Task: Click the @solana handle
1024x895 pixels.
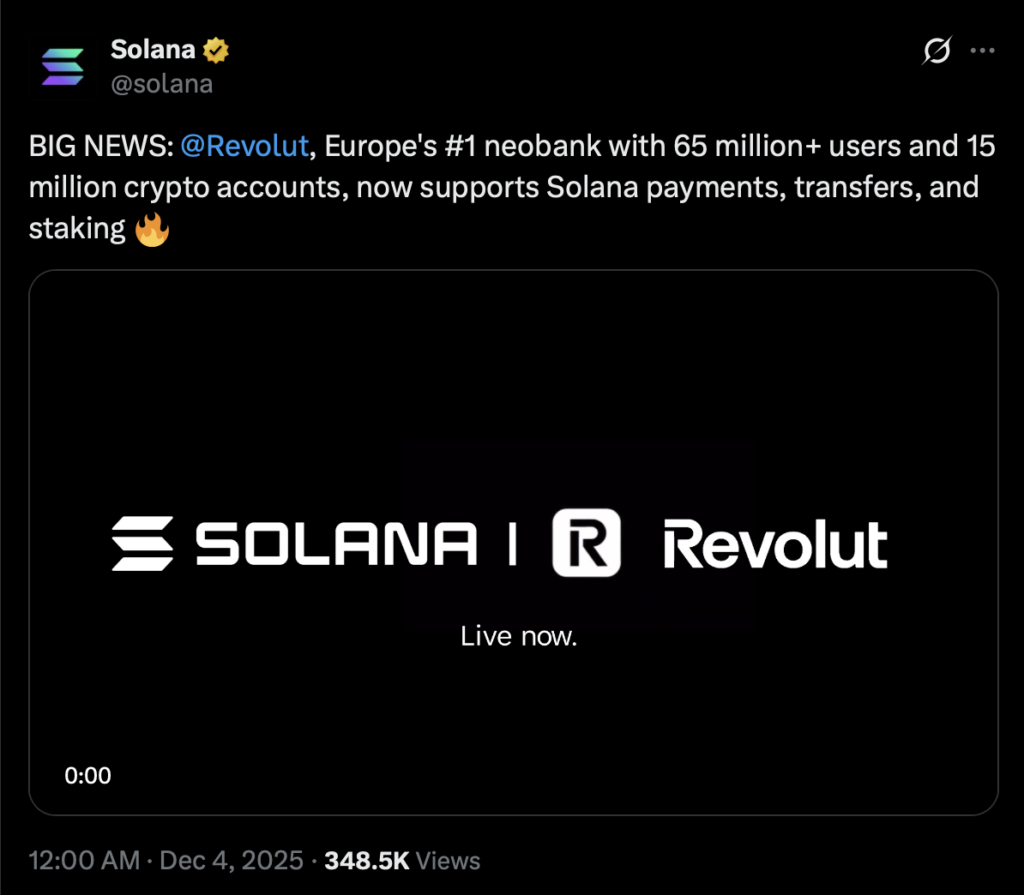Action: [163, 84]
